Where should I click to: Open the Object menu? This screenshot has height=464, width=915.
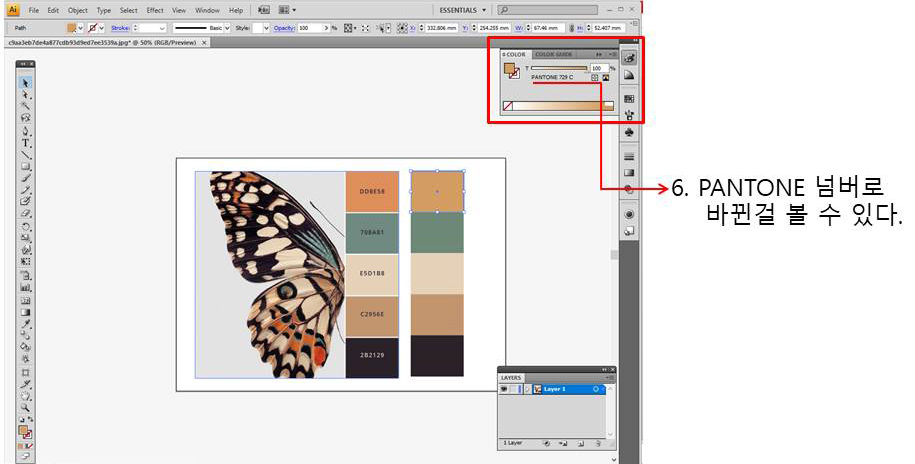point(78,11)
